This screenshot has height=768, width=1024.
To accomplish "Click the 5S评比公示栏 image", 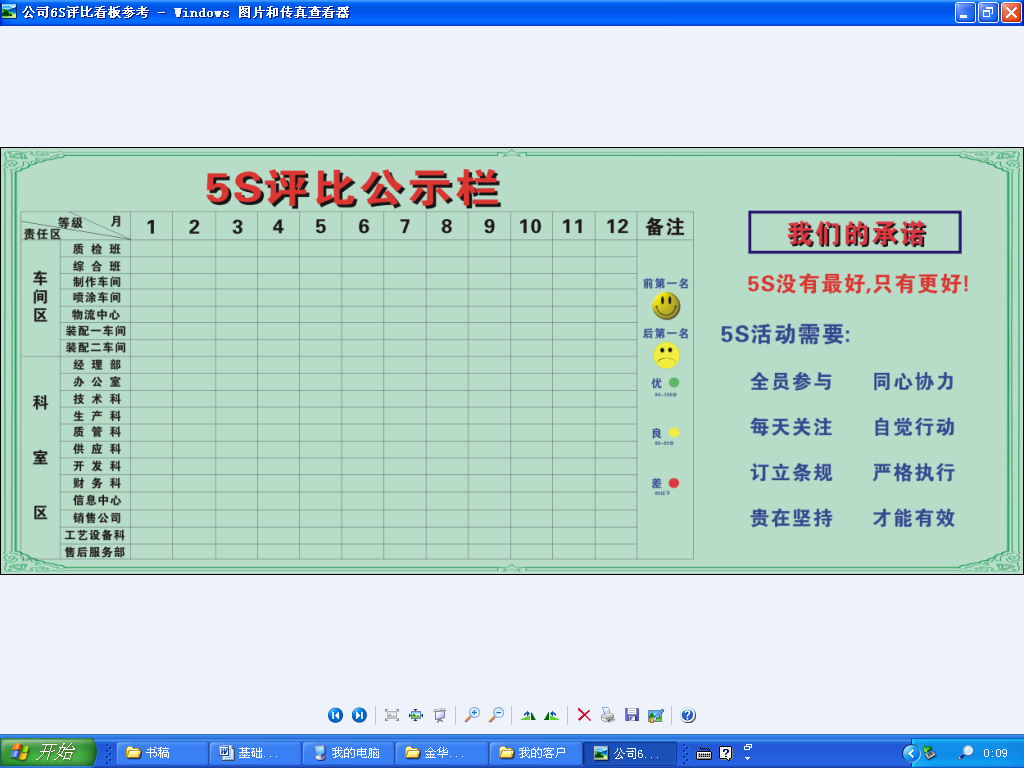I will click(x=512, y=361).
